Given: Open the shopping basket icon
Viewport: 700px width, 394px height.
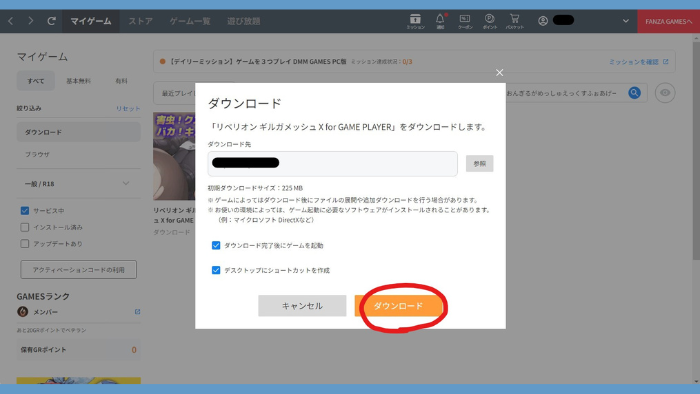Looking at the screenshot, I should [x=515, y=21].
